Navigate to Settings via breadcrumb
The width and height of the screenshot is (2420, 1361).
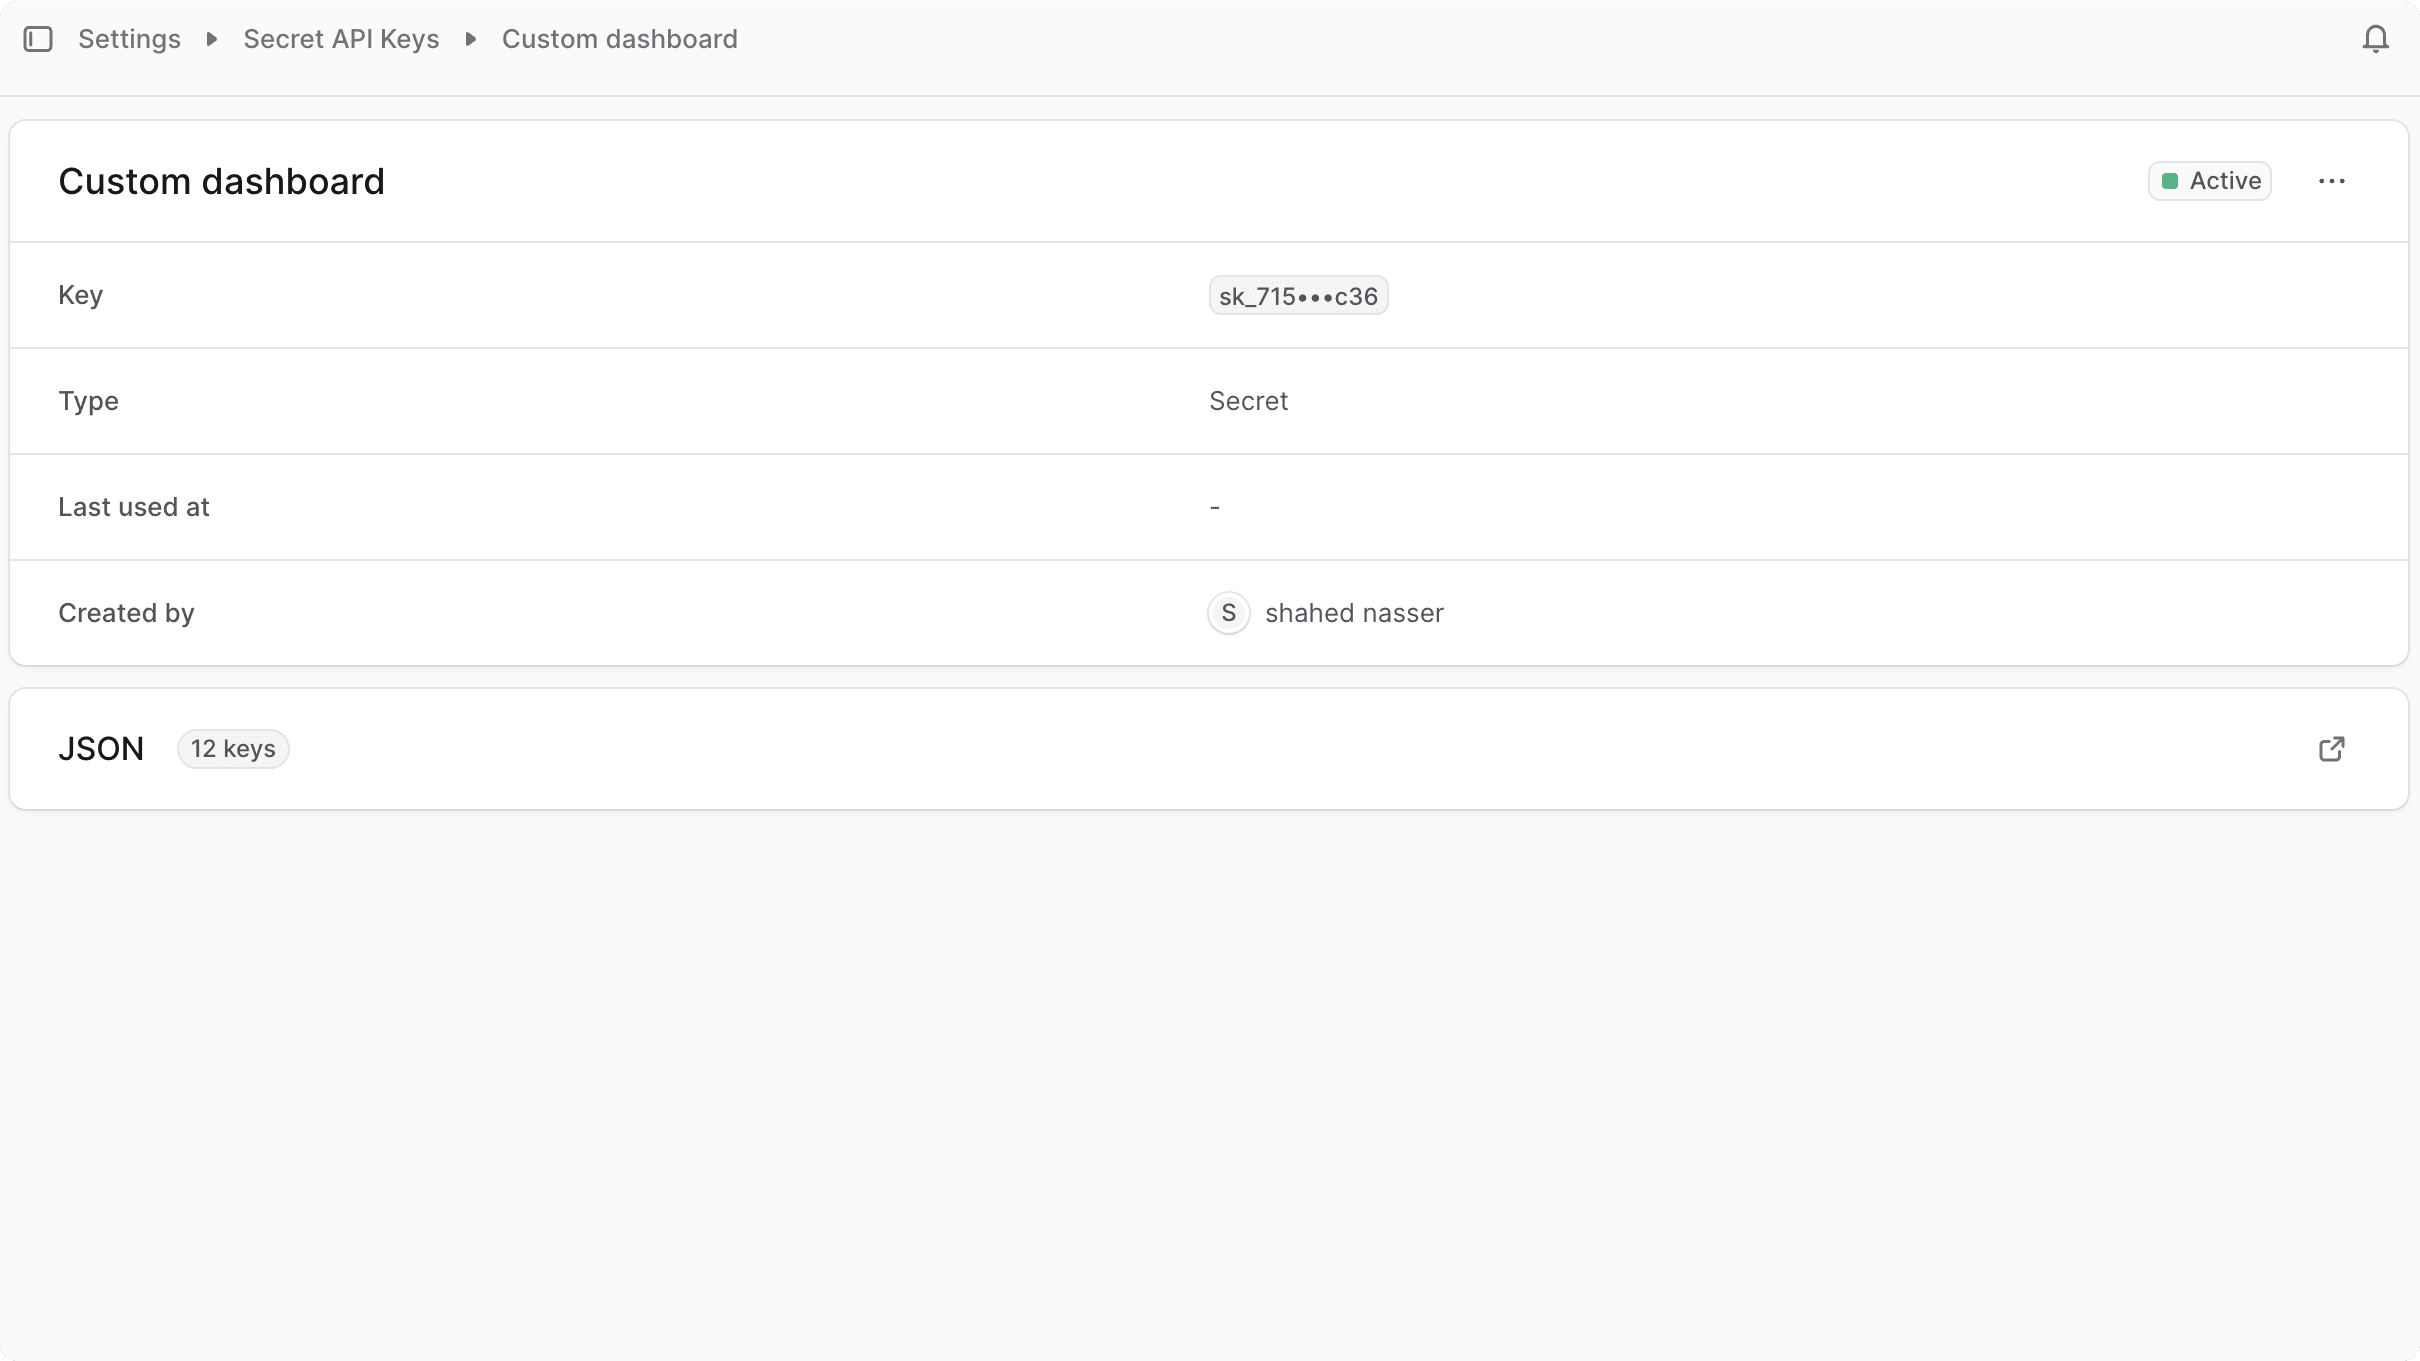coord(129,38)
